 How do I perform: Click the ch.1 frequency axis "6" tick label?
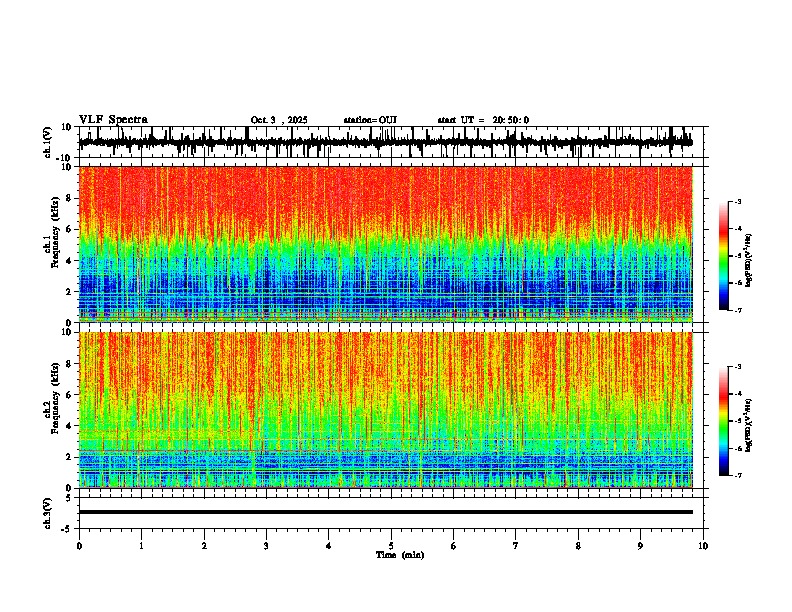[69, 229]
